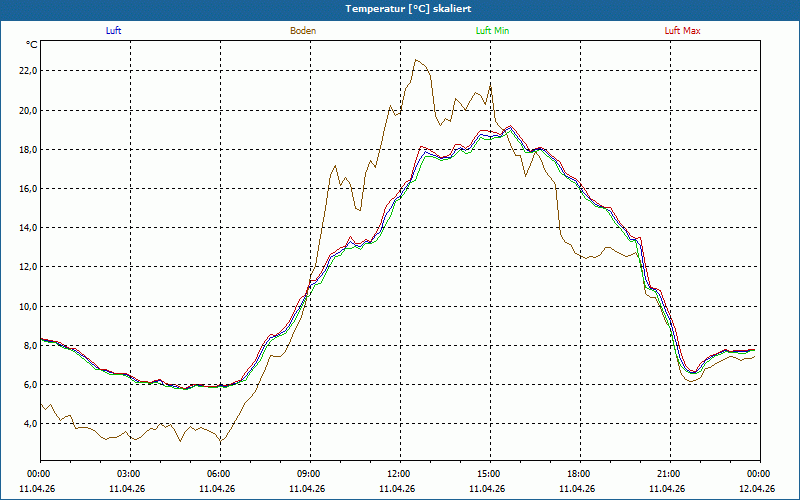Click the 15:00 time axis label
Image resolution: width=800 pixels, height=500 pixels.
(490, 474)
